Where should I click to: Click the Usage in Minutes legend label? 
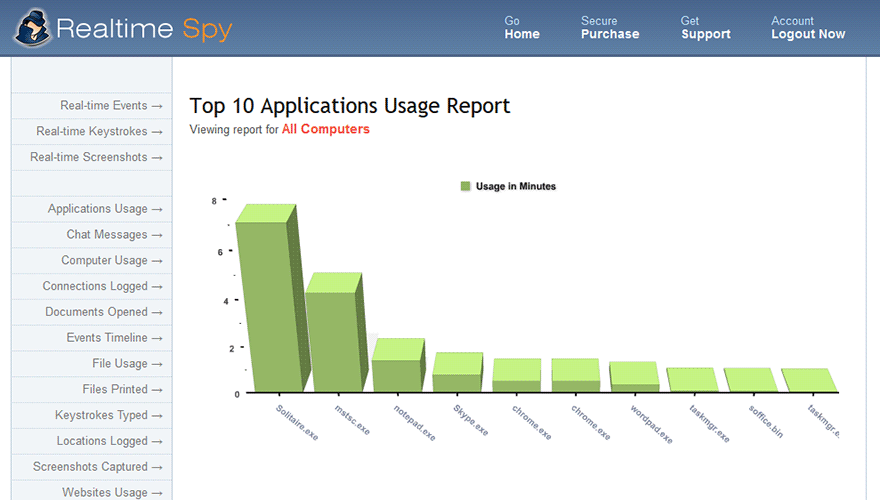click(x=516, y=186)
